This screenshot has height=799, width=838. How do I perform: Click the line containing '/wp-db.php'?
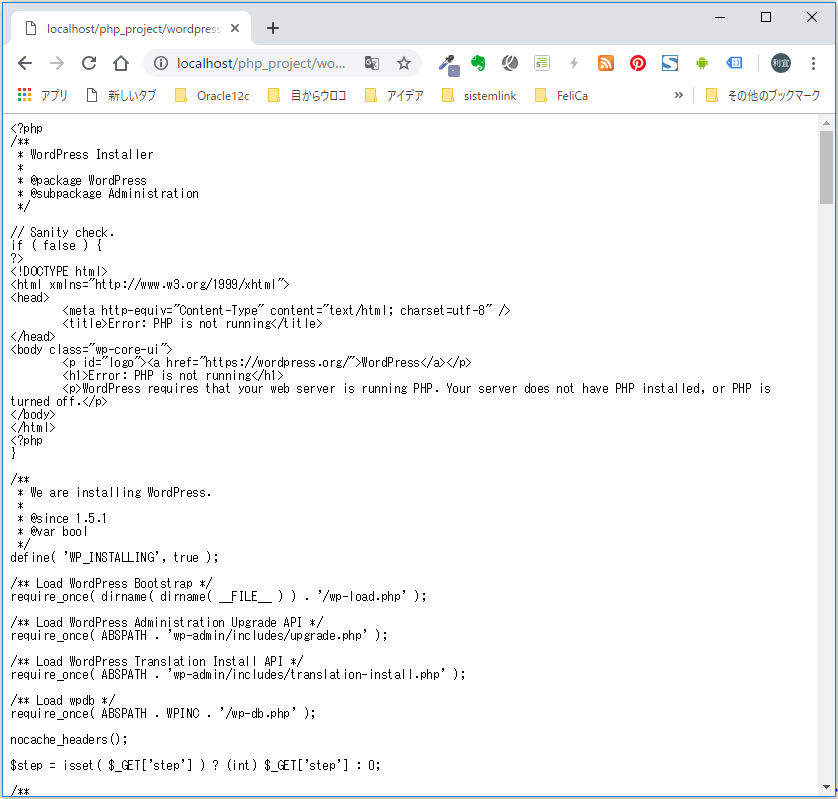tap(163, 713)
